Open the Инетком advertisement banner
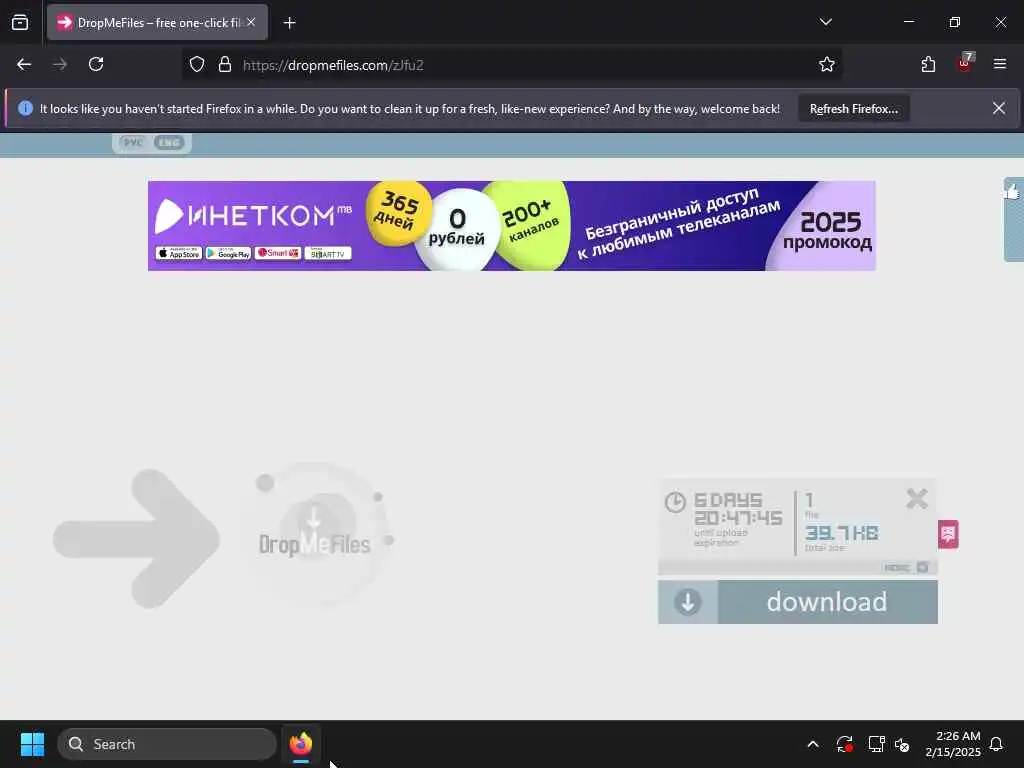Screen dimensions: 1024x768 coord(511,226)
